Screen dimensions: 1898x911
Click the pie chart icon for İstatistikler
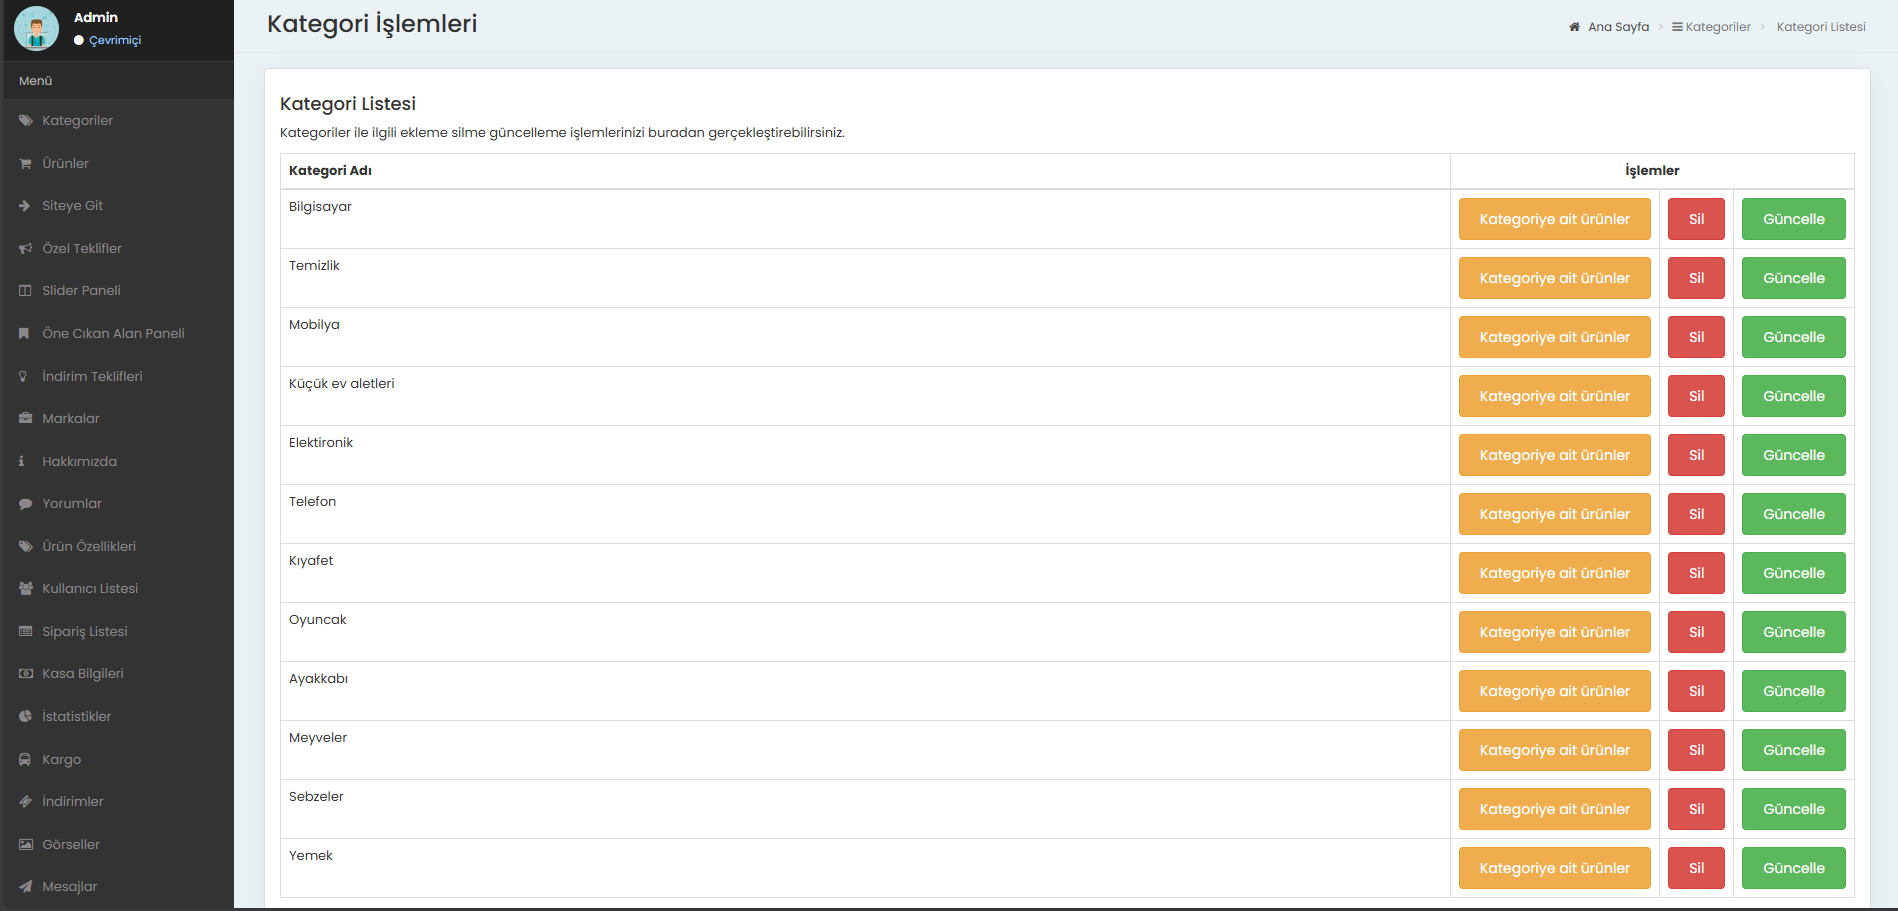26,717
